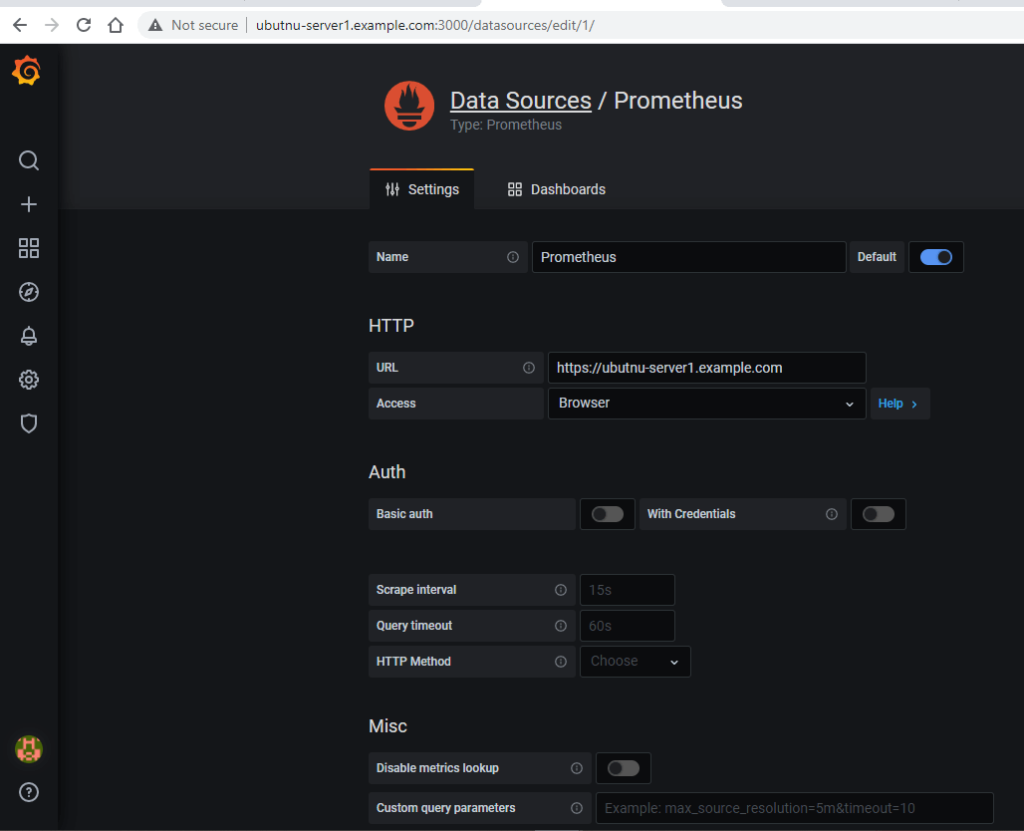This screenshot has height=831, width=1024.
Task: Enable the Basic auth switch
Action: pos(607,514)
